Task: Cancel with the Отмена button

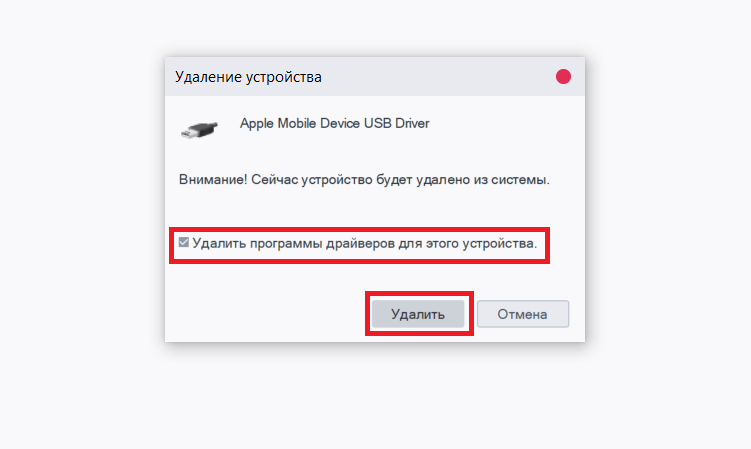Action: pyautogui.click(x=523, y=314)
